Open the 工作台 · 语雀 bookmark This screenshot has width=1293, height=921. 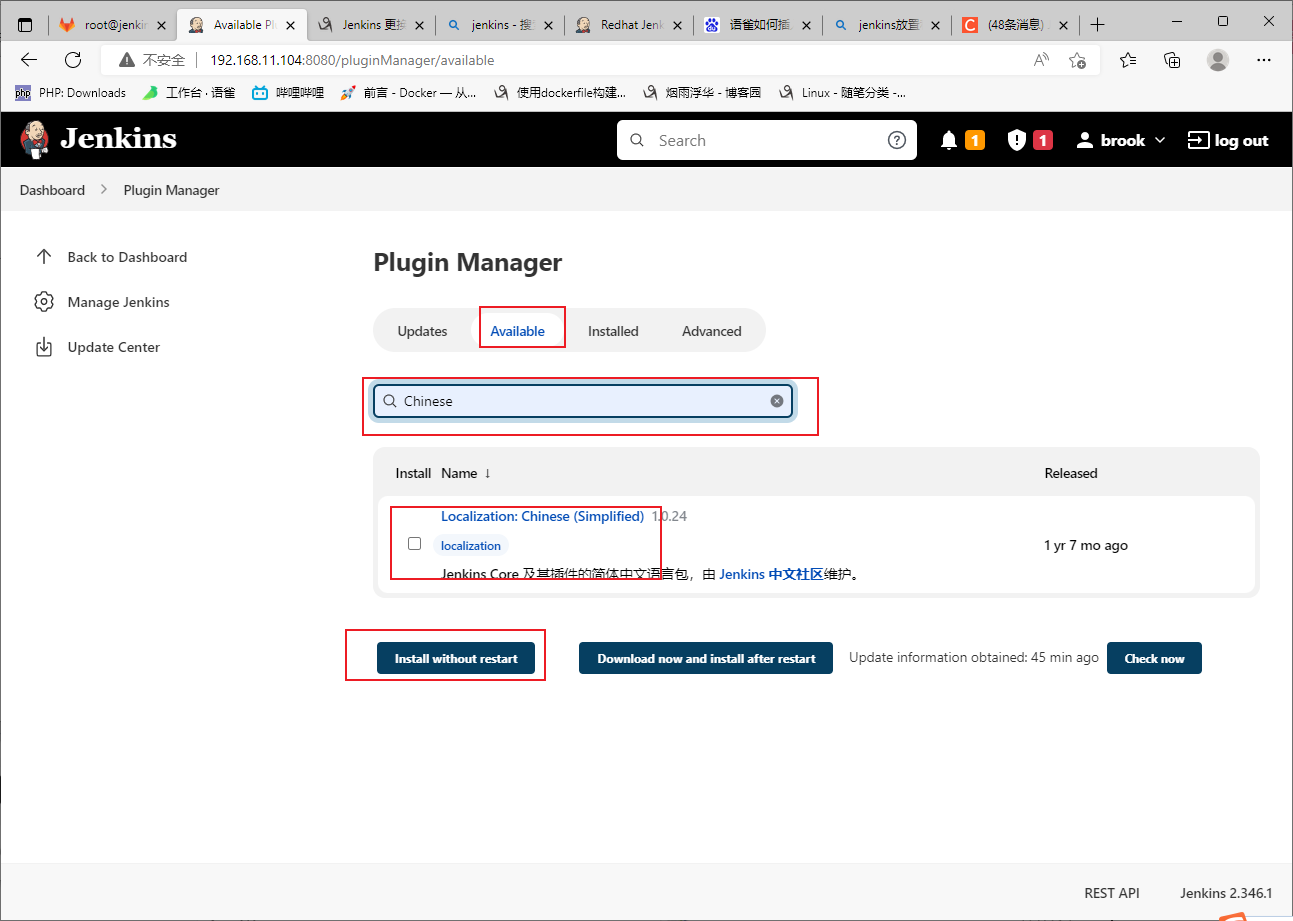point(189,93)
